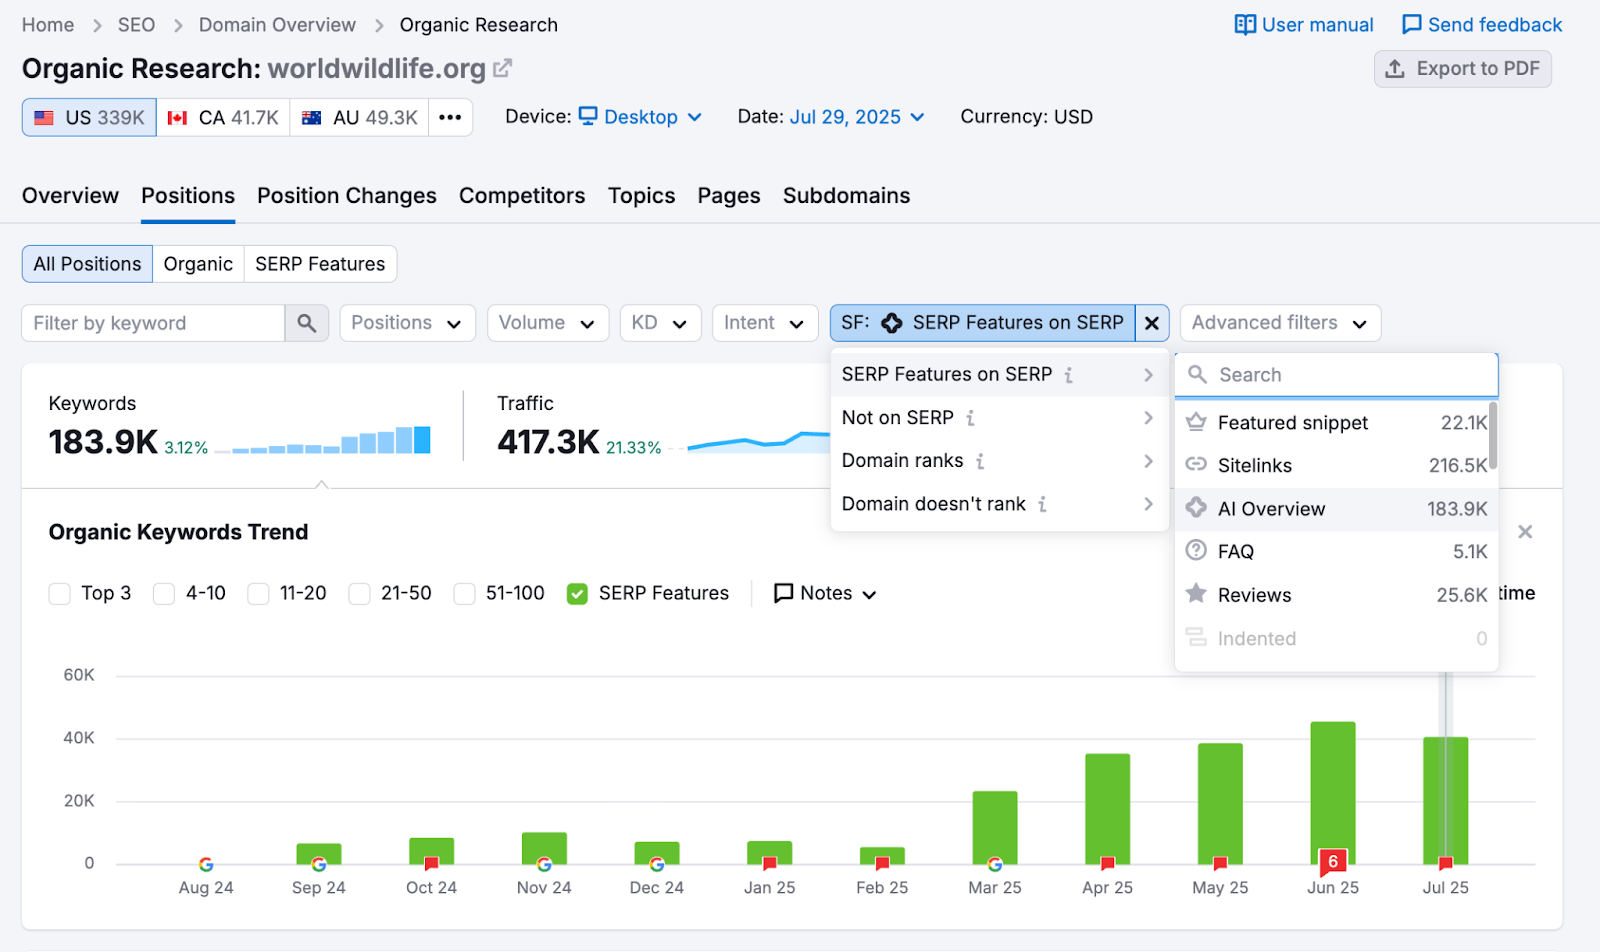Open worldwildlife.org via the external link icon
The width and height of the screenshot is (1600, 952).
[502, 68]
